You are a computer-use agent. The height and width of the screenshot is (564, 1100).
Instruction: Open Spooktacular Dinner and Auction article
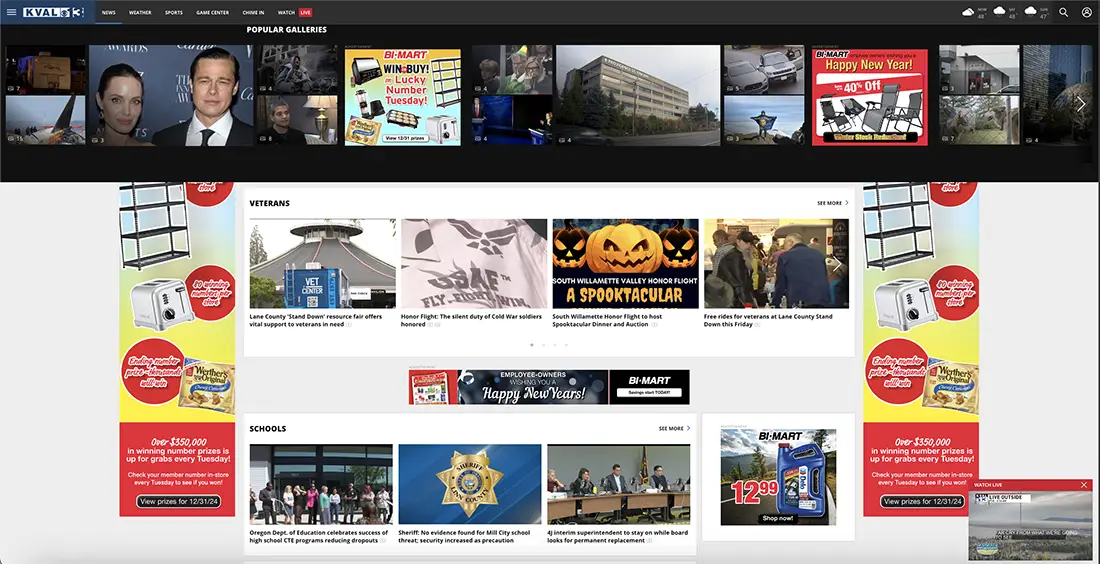(x=607, y=321)
